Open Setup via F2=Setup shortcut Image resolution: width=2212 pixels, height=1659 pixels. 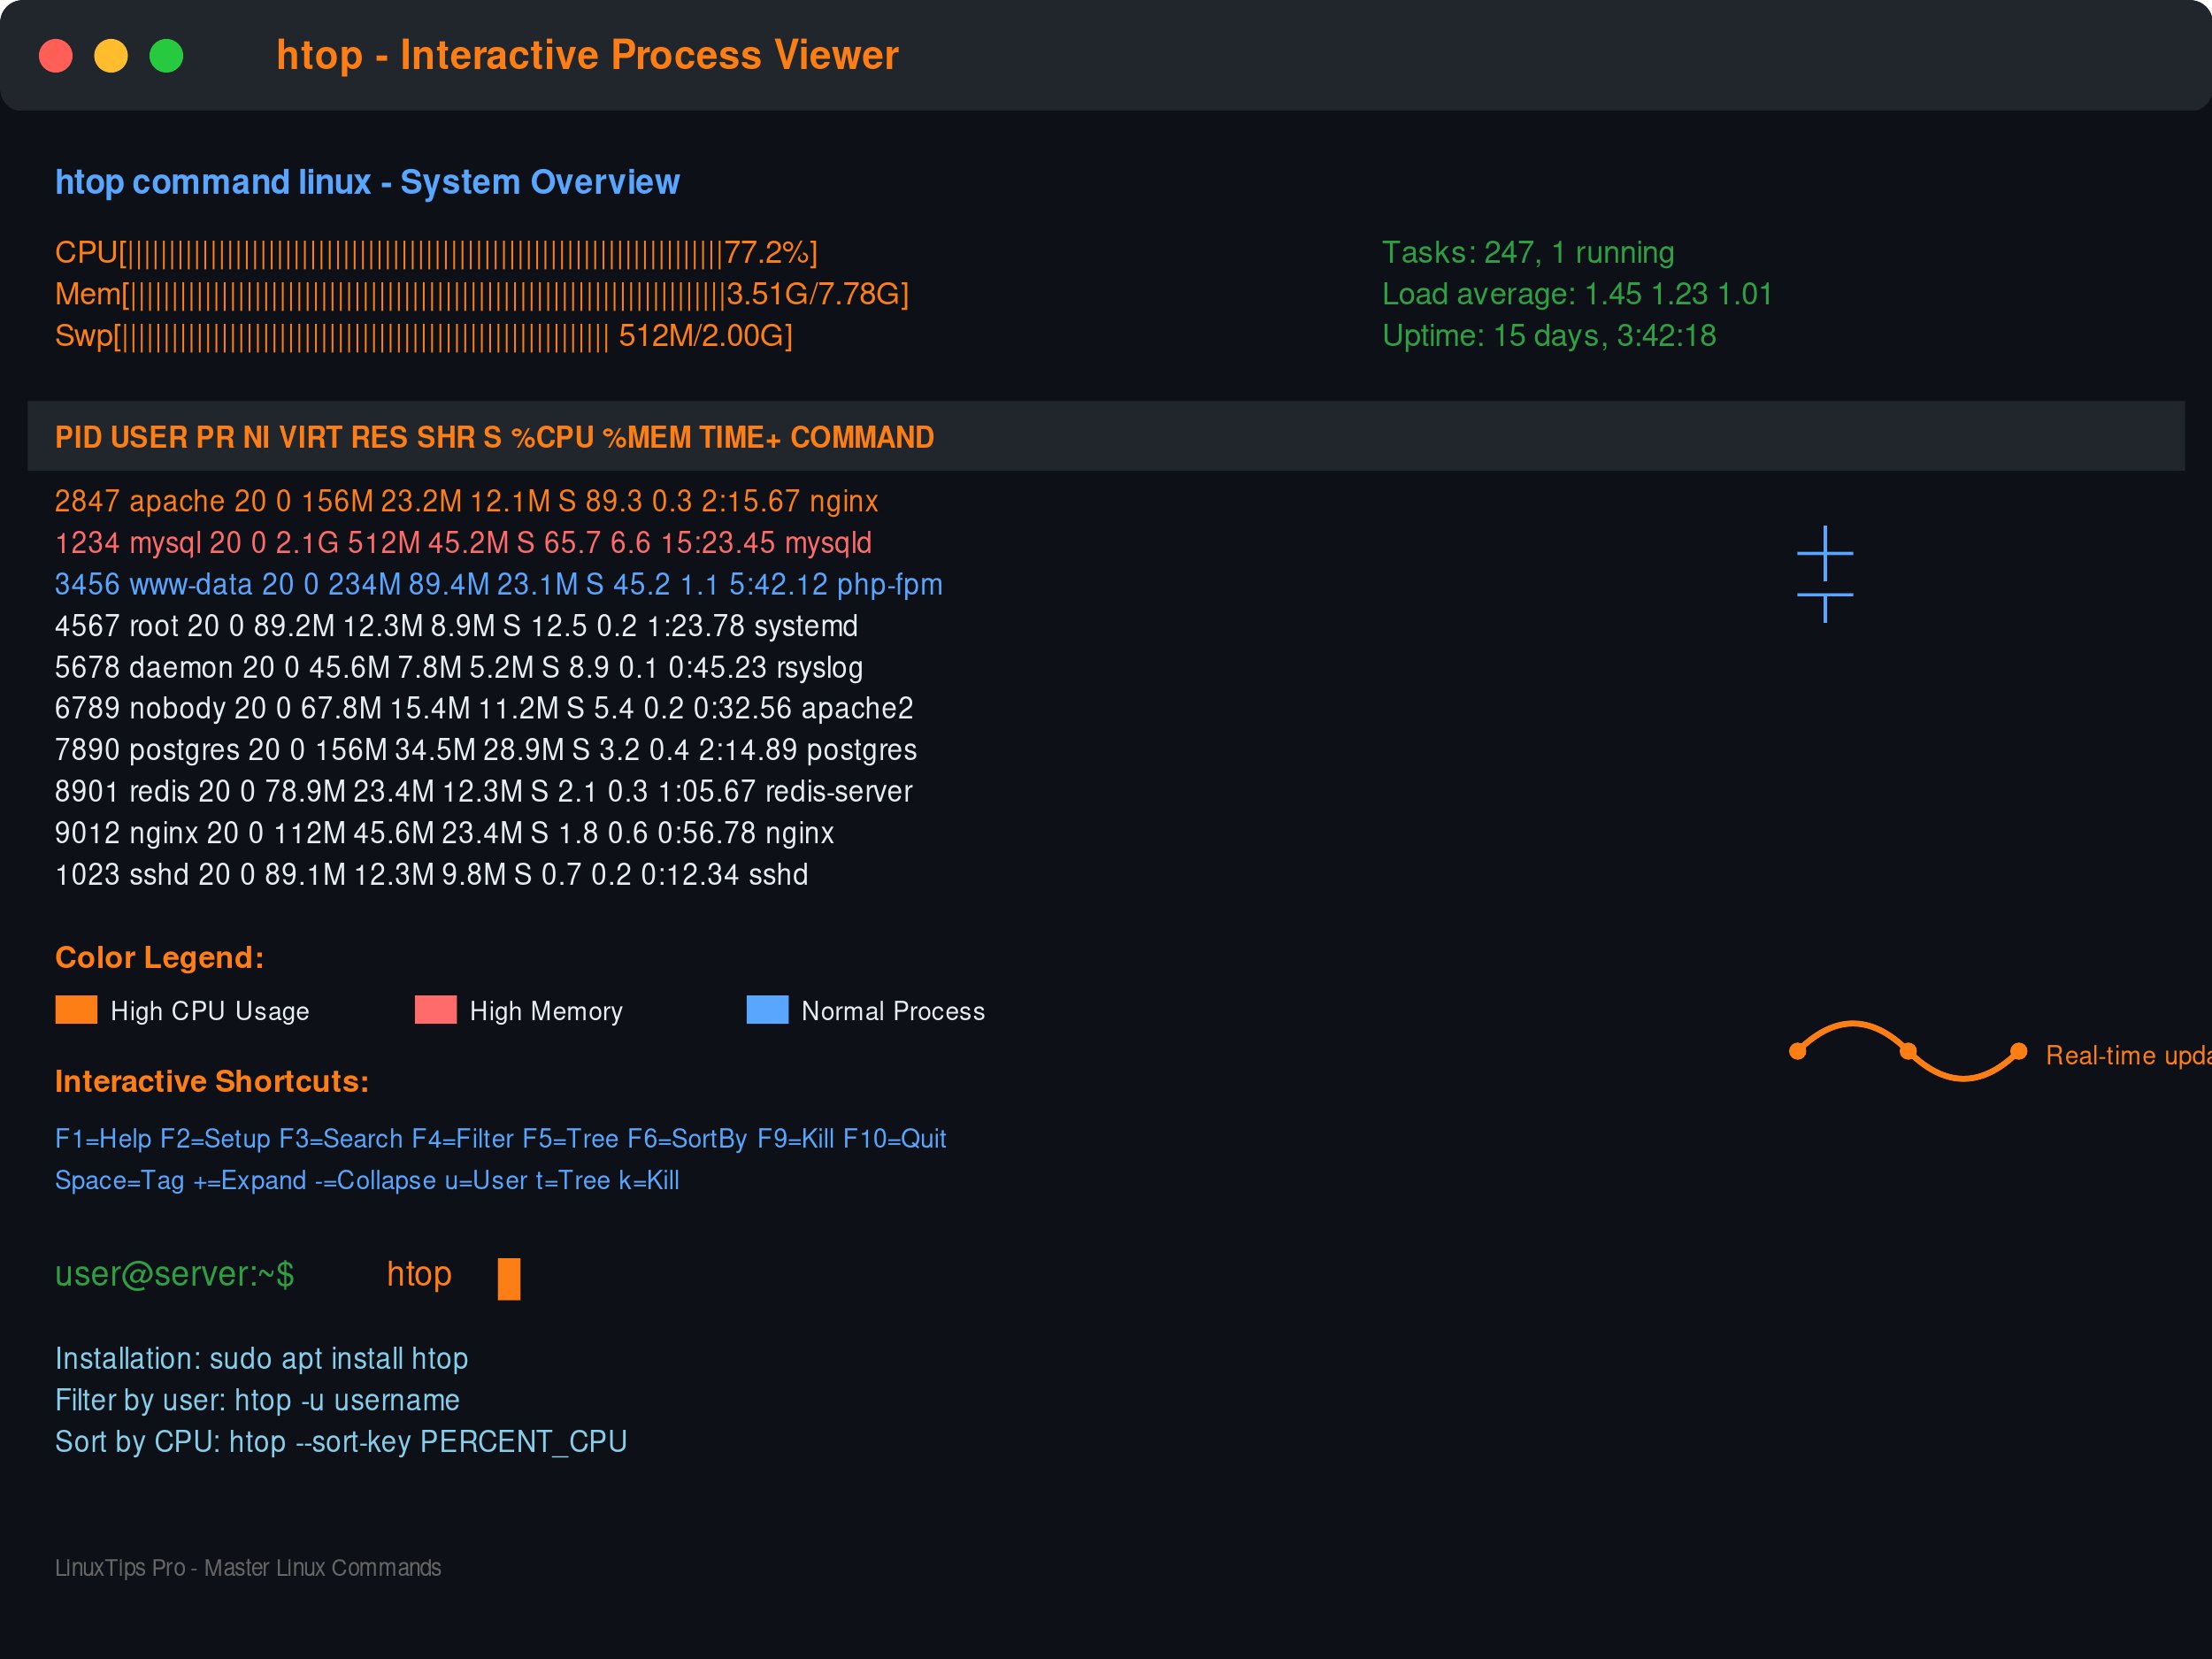[216, 1138]
